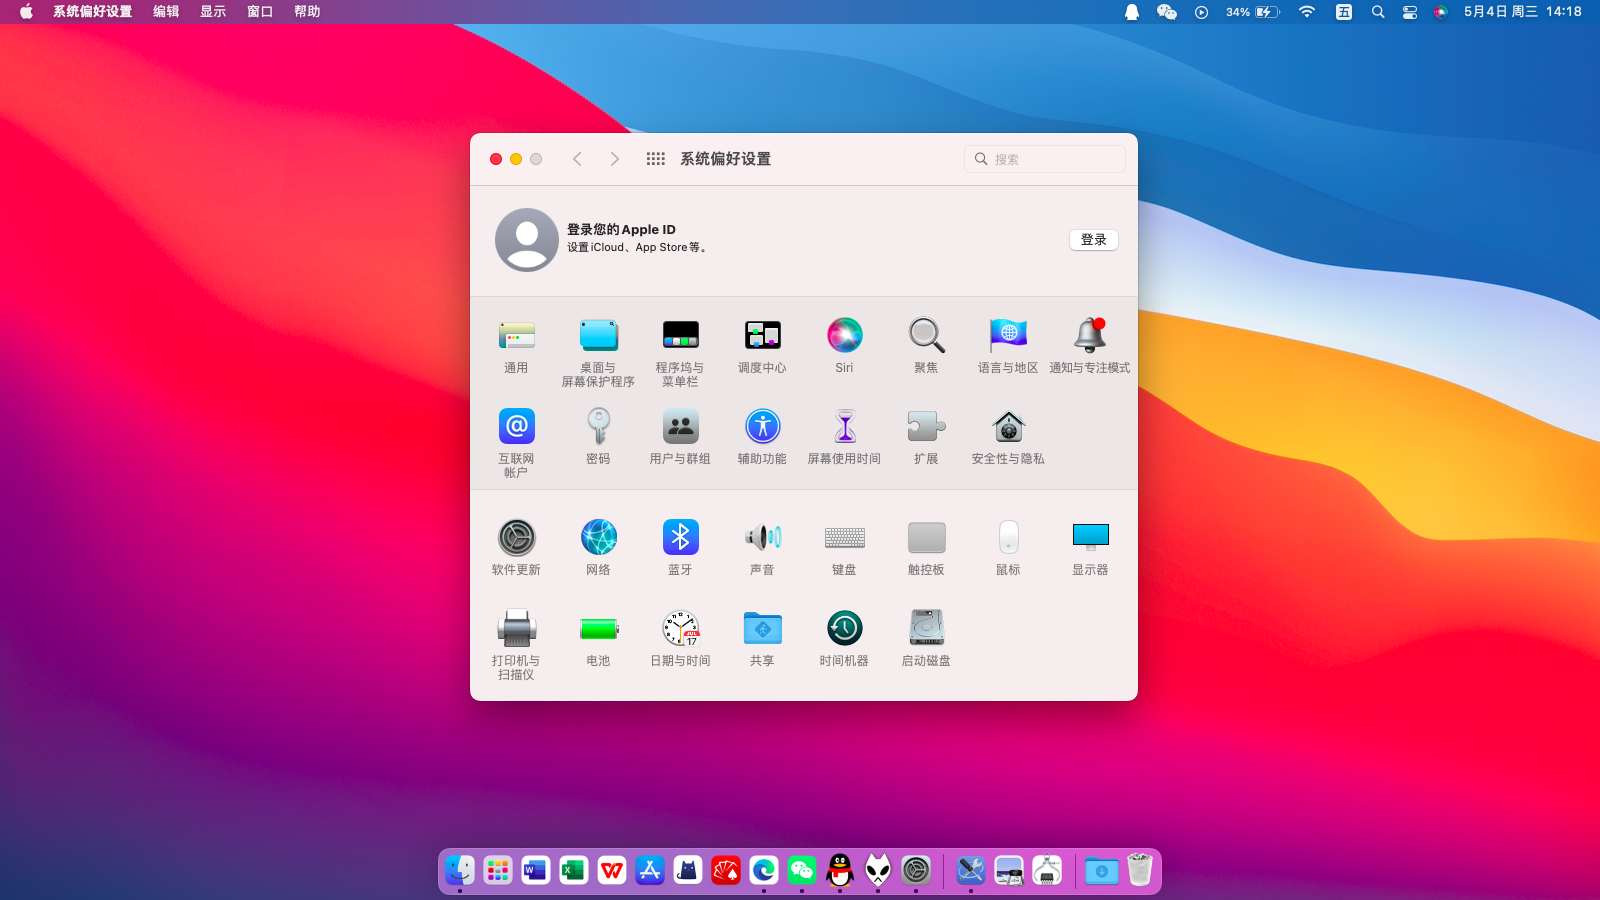The width and height of the screenshot is (1600, 900).
Task: Open Finder from the Dock
Action: pyautogui.click(x=460, y=871)
